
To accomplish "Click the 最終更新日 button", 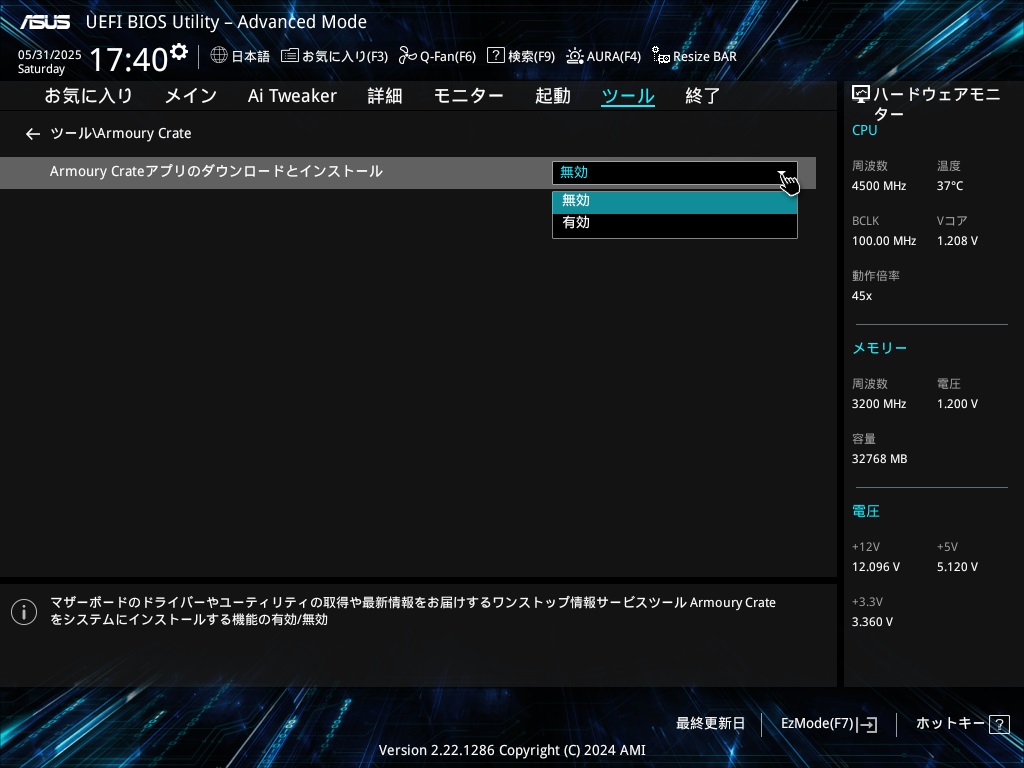I will pyautogui.click(x=710, y=724).
